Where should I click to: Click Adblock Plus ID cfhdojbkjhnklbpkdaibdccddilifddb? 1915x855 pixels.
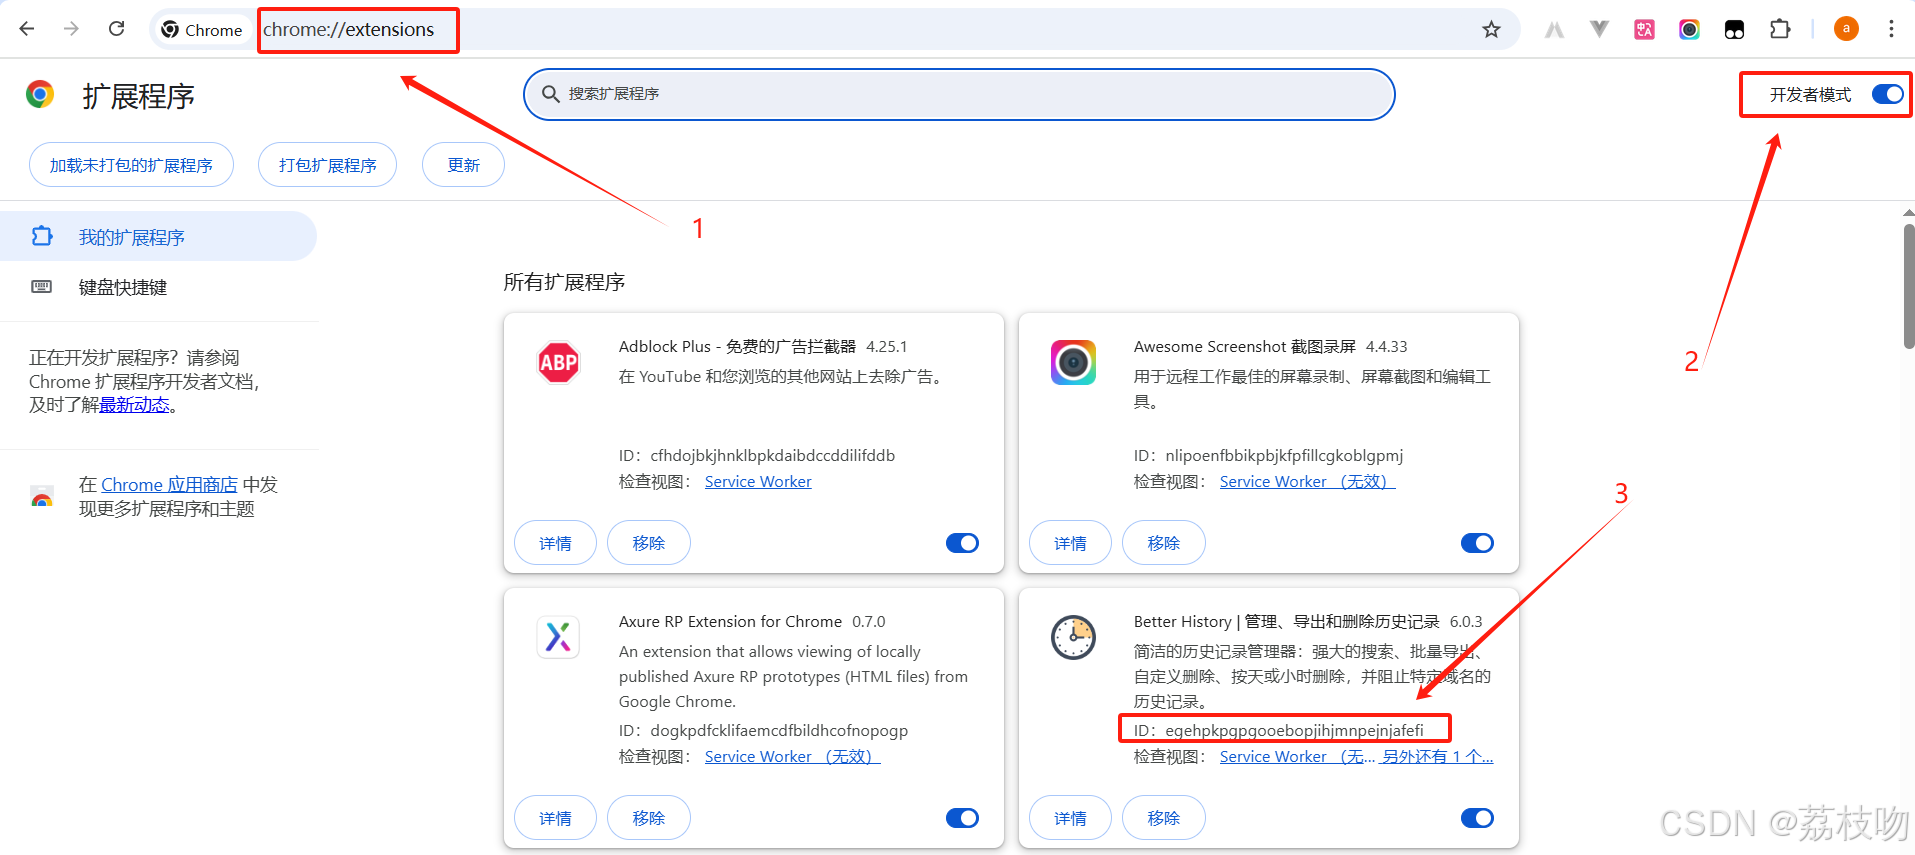772,456
